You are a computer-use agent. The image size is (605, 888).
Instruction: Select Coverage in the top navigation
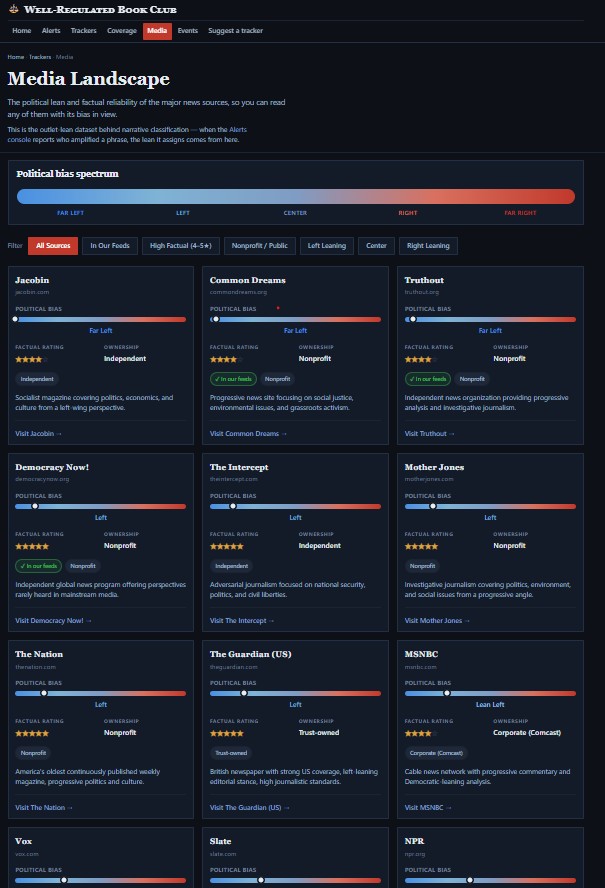coord(122,31)
